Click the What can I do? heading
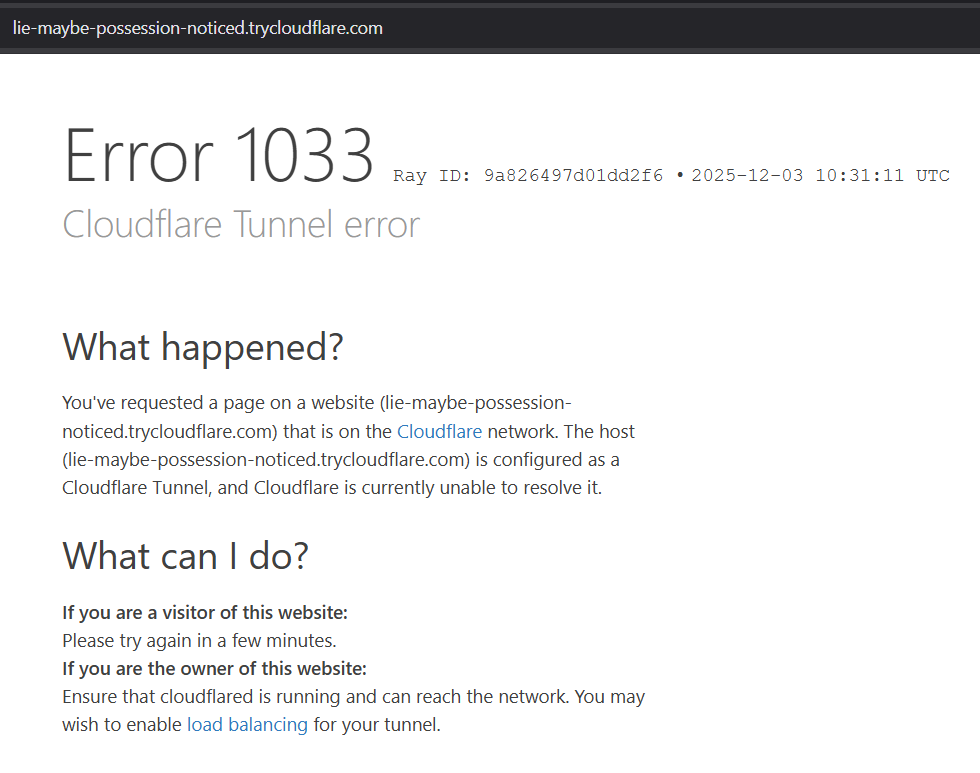 pos(186,556)
